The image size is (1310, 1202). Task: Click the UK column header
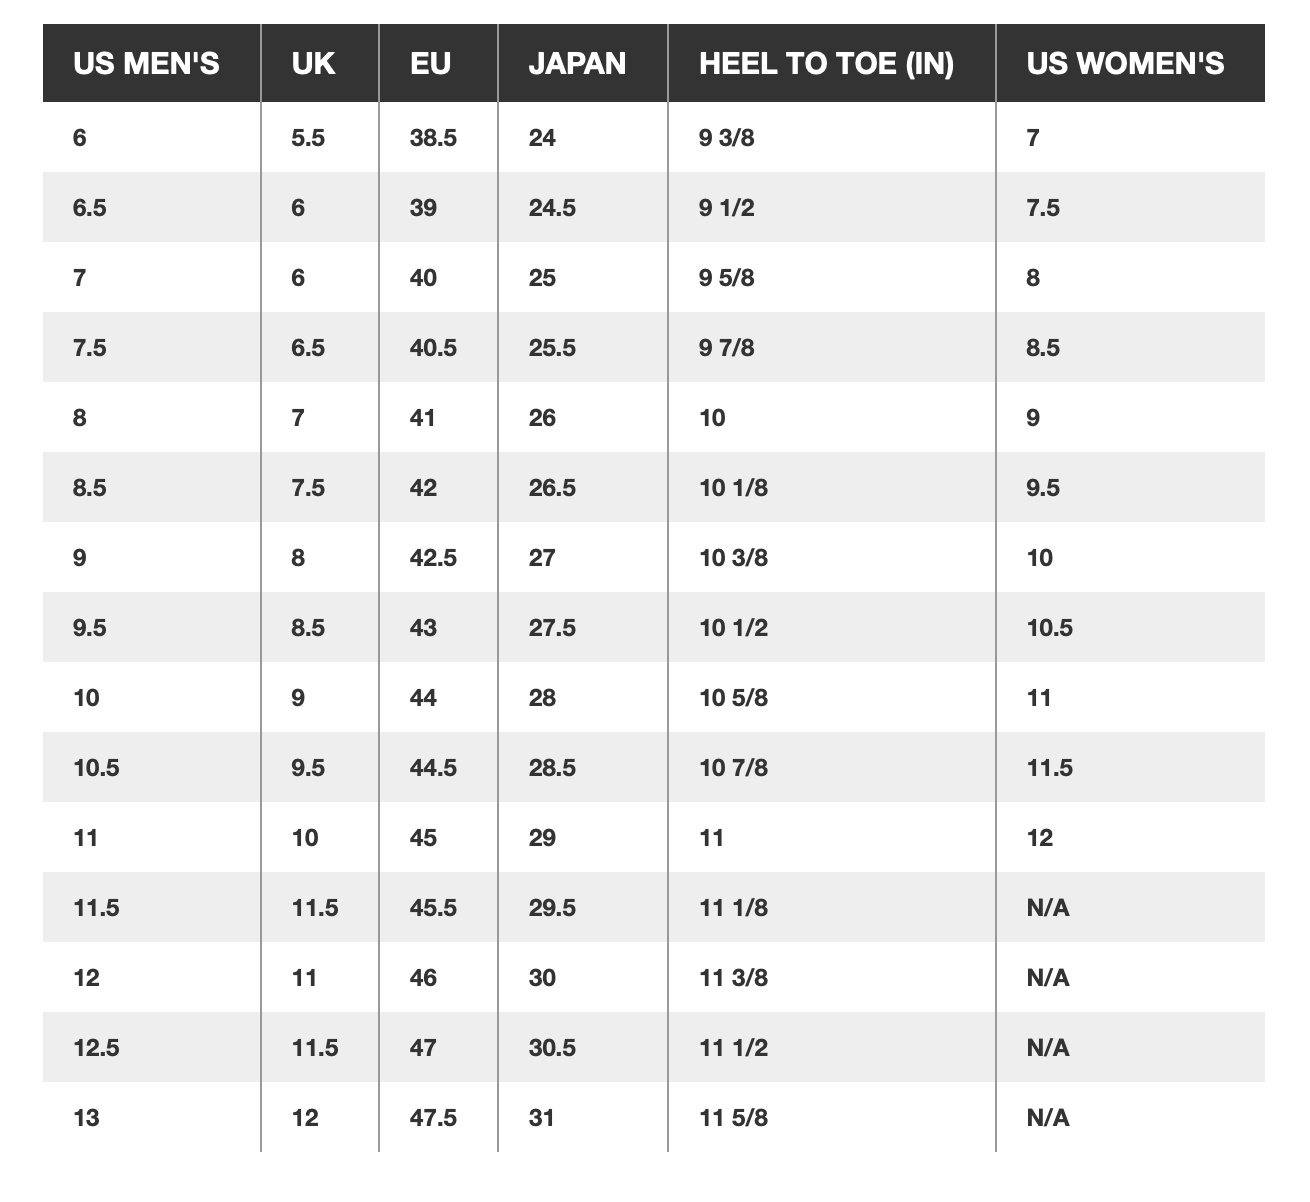313,64
